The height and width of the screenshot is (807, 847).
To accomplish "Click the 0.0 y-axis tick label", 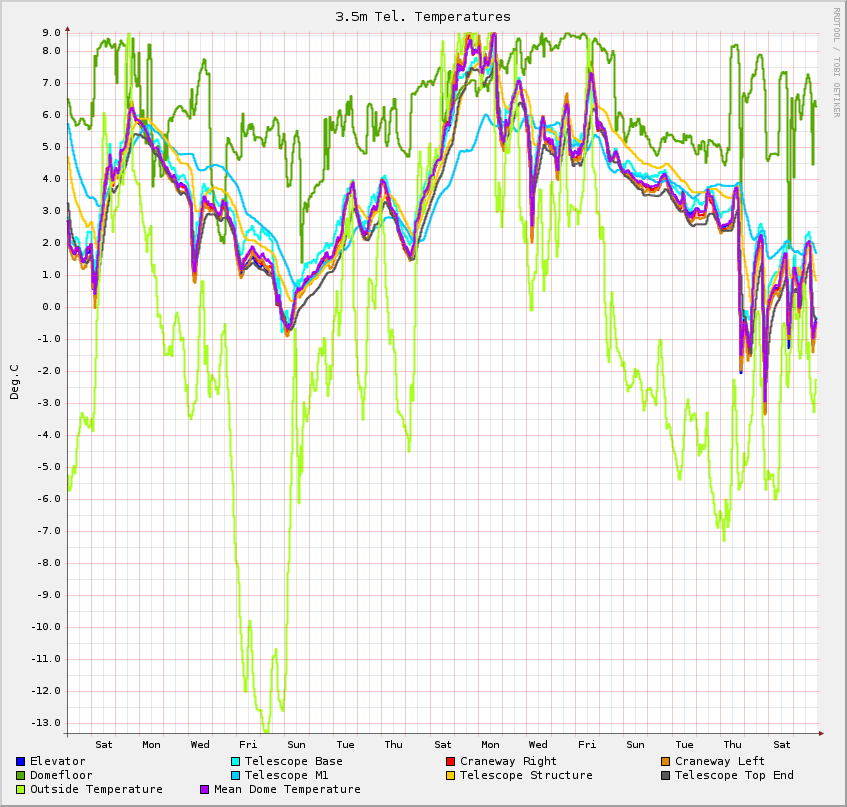I will coord(52,306).
